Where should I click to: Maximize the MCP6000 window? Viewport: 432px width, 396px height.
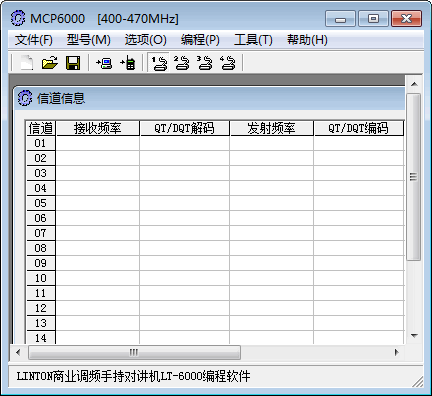coord(373,18)
